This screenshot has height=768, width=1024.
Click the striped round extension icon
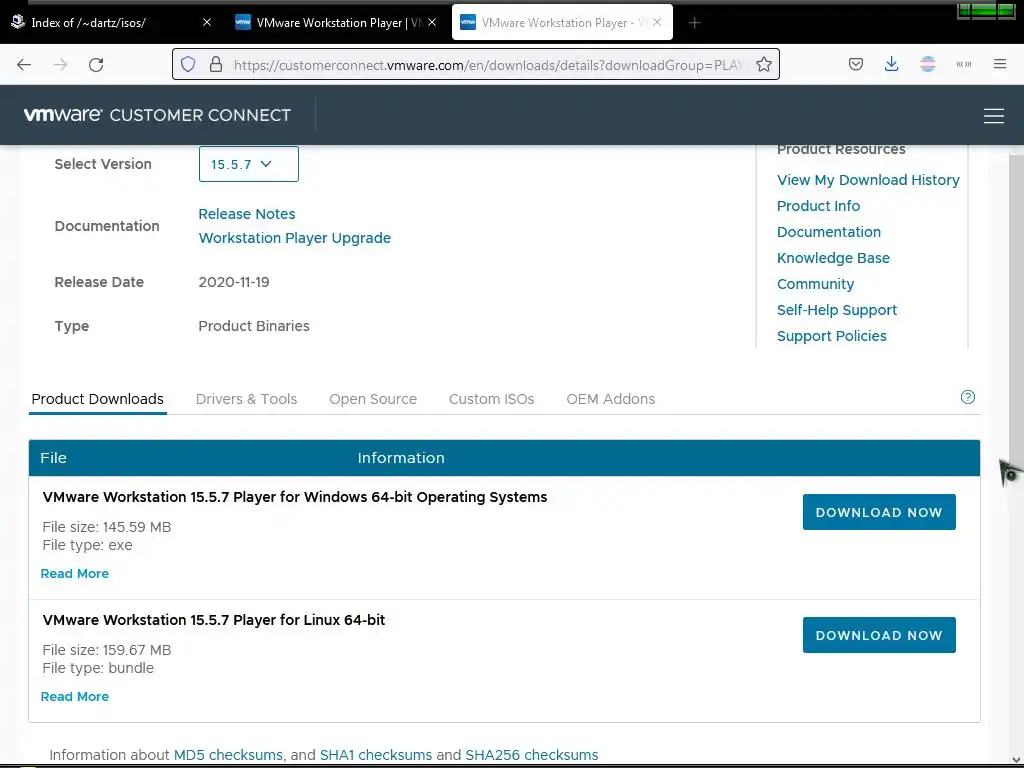pos(927,64)
